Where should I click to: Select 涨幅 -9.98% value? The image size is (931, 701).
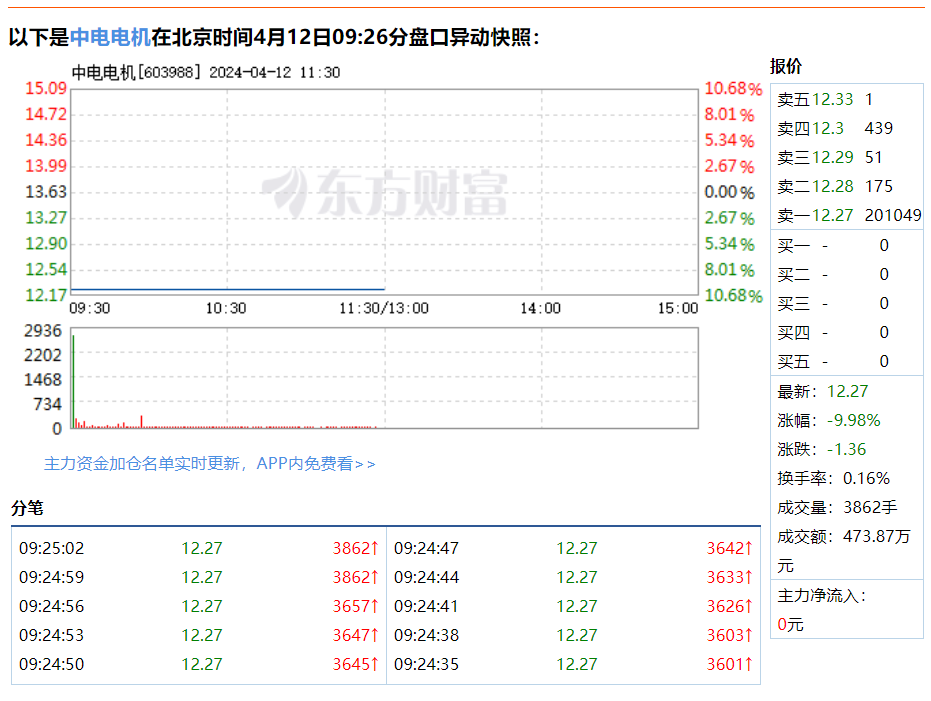pos(854,421)
